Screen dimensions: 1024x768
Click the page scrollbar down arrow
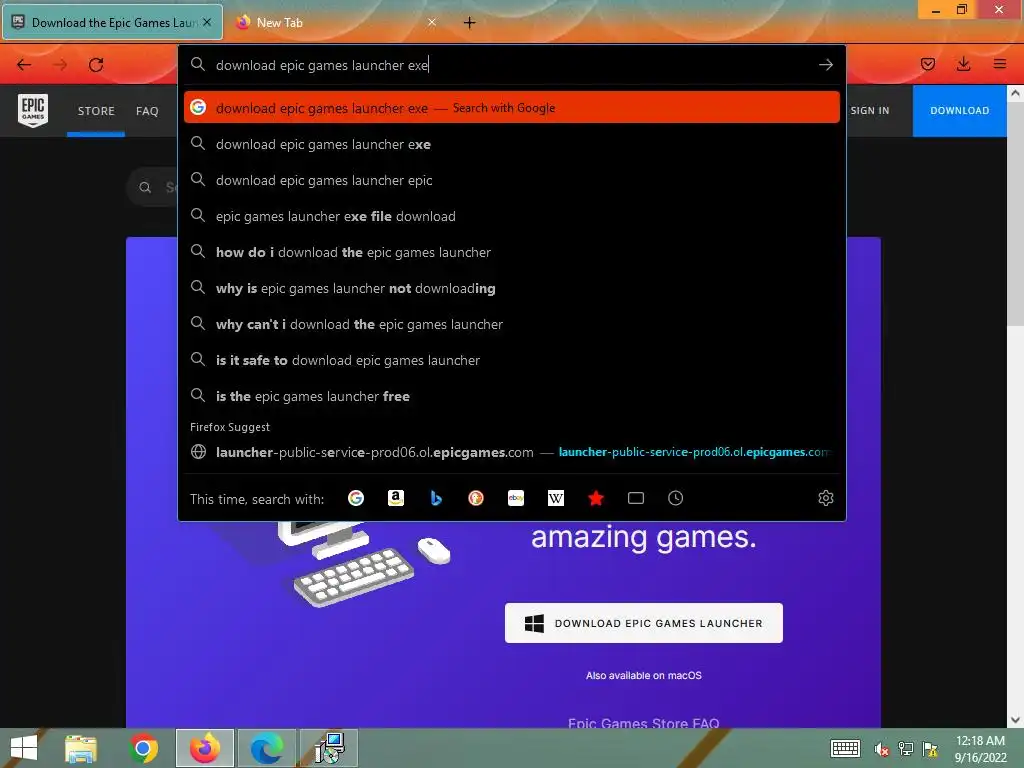1015,720
